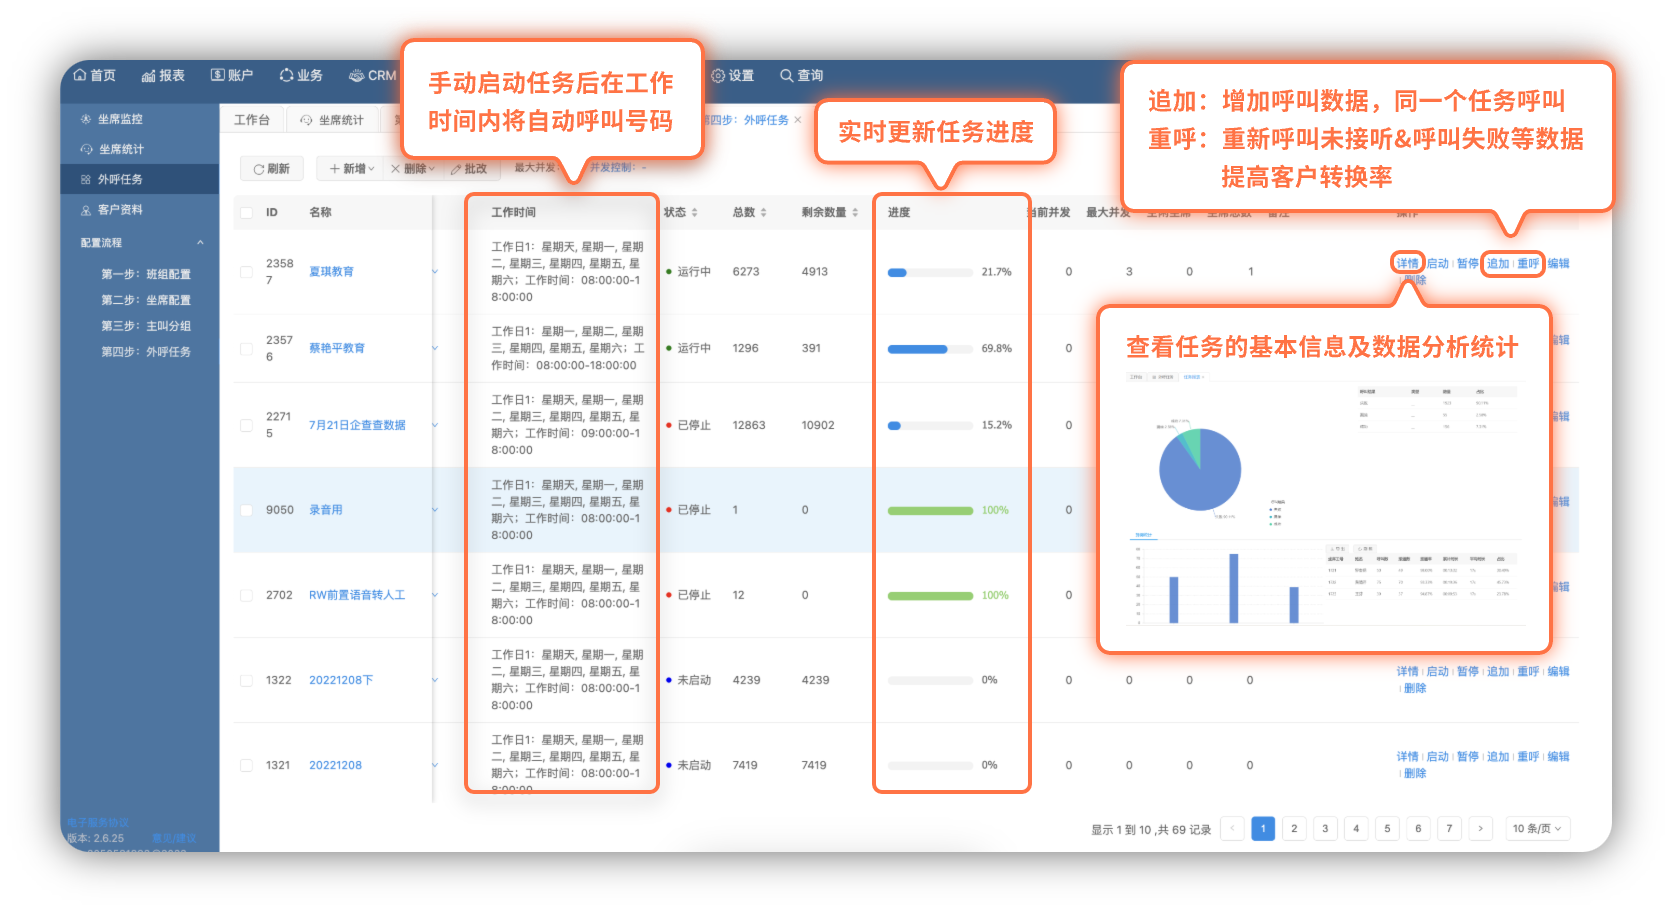Open the CRM handshake icon
Viewport: 1672px width, 912px height.
click(356, 76)
